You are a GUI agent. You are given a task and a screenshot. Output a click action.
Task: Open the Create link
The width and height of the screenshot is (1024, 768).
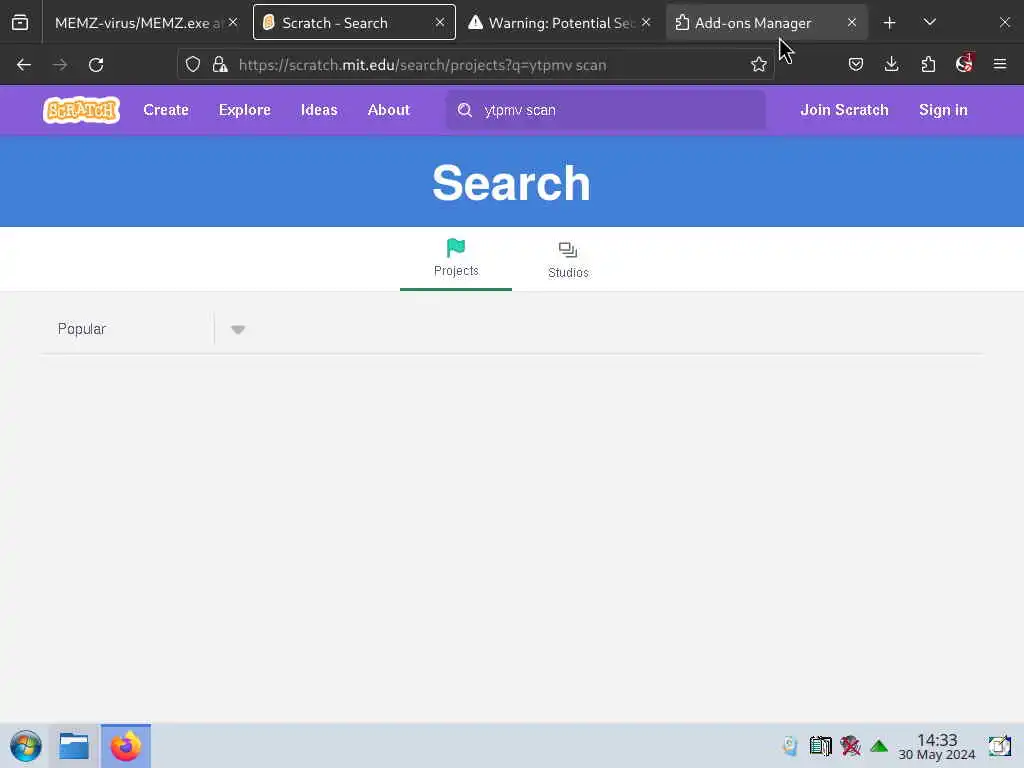pos(166,110)
